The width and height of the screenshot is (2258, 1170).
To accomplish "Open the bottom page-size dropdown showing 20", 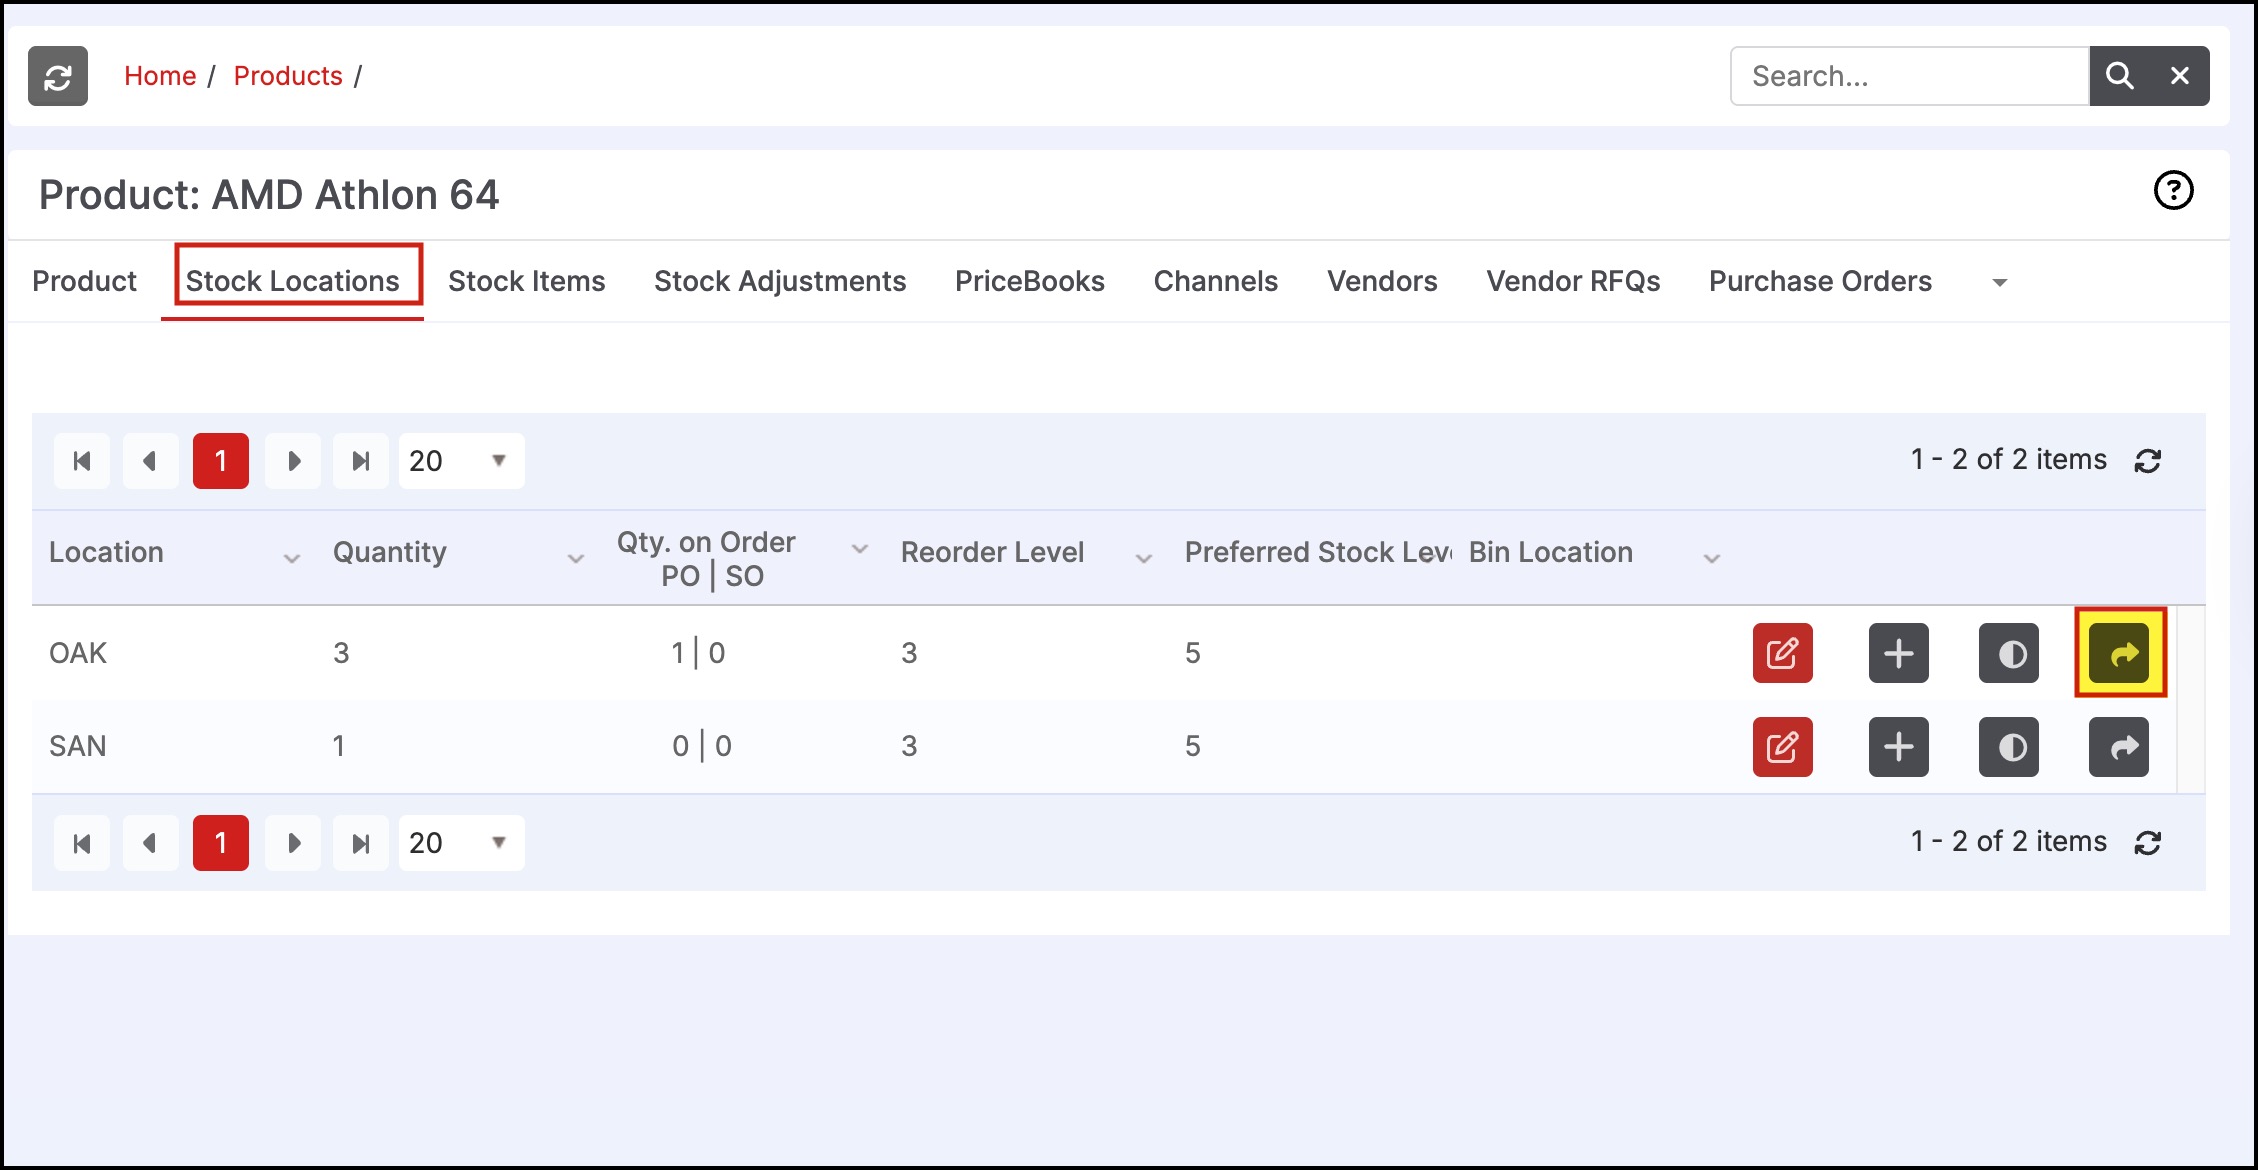I will pyautogui.click(x=461, y=843).
